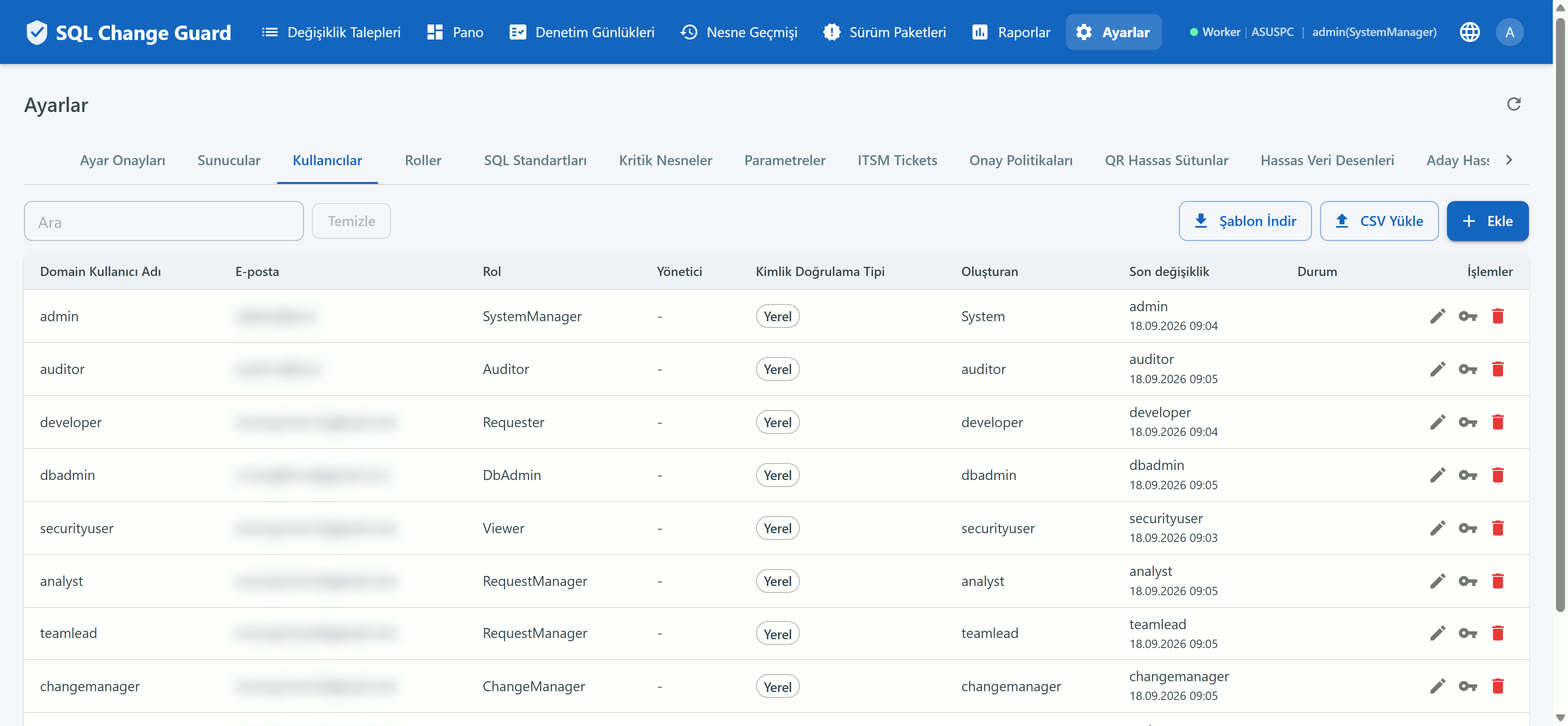Delete the developer user
The height and width of the screenshot is (726, 1568).
click(x=1498, y=422)
